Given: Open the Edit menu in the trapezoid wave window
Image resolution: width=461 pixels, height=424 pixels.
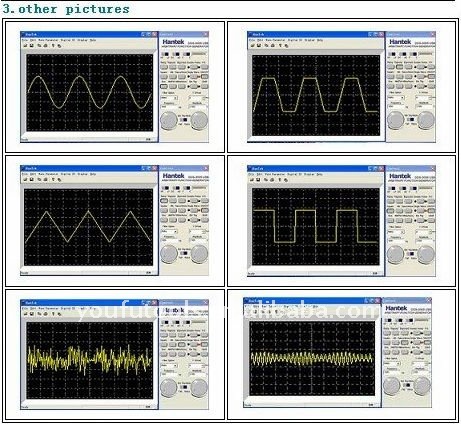Looking at the screenshot, I should coord(260,40).
